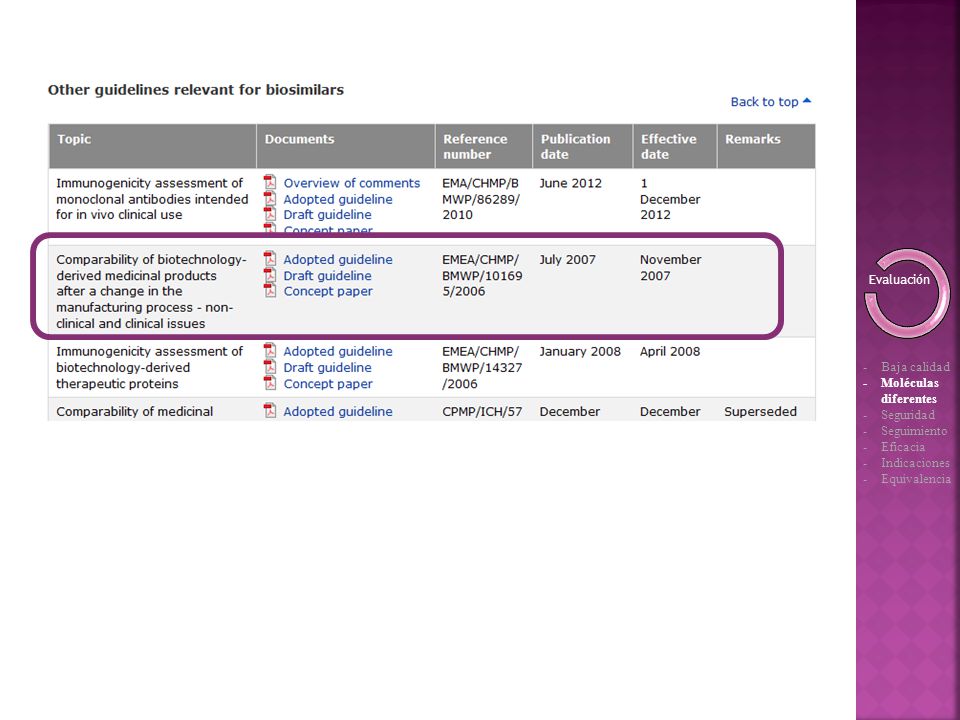The height and width of the screenshot is (720, 960).
Task: Click the Superseded remark
Action: pos(760,411)
